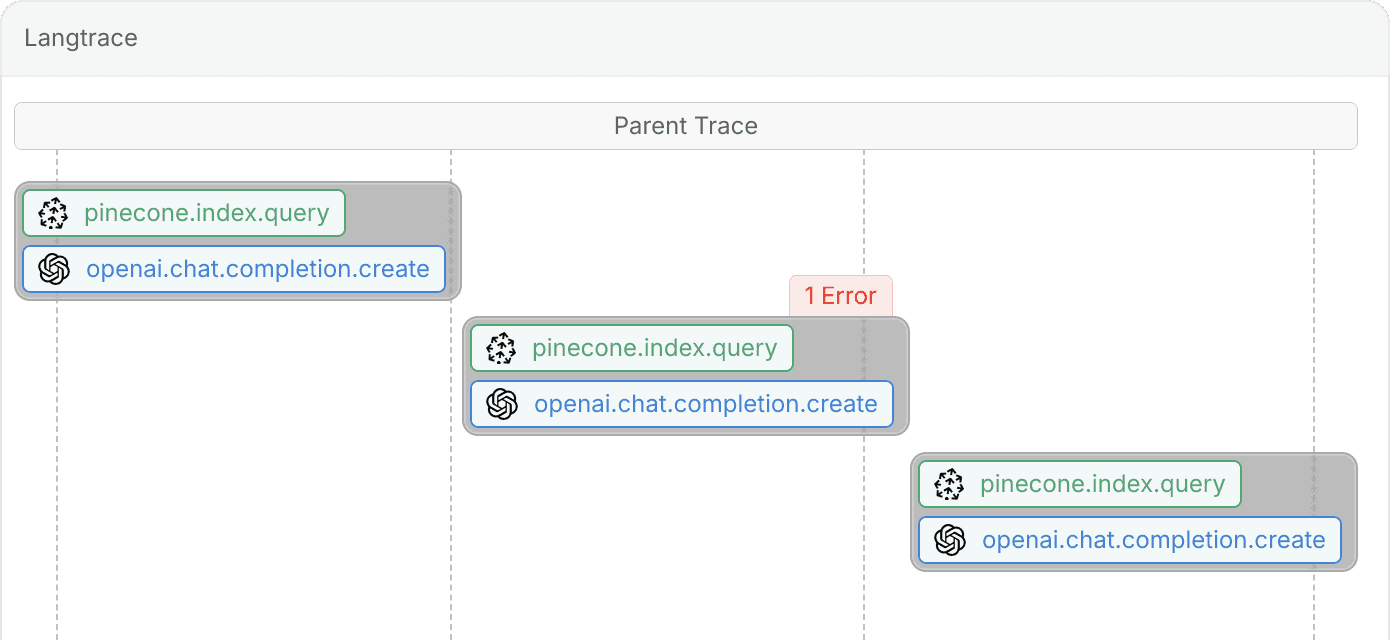1390x640 pixels.
Task: Open the 1 Error badge
Action: pos(840,296)
